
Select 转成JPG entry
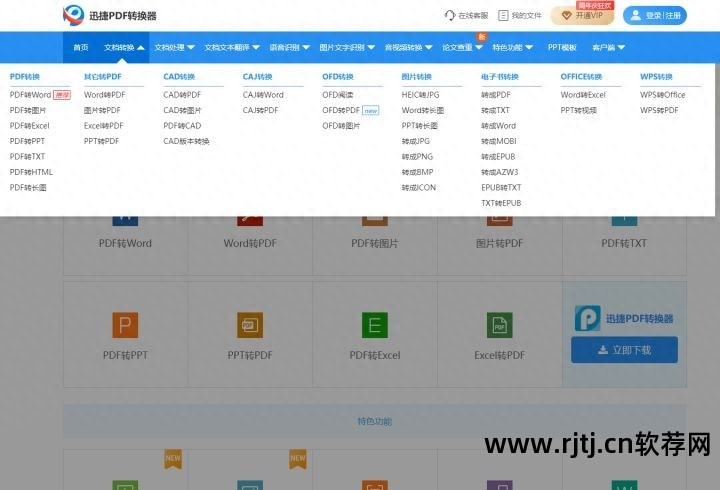click(416, 141)
